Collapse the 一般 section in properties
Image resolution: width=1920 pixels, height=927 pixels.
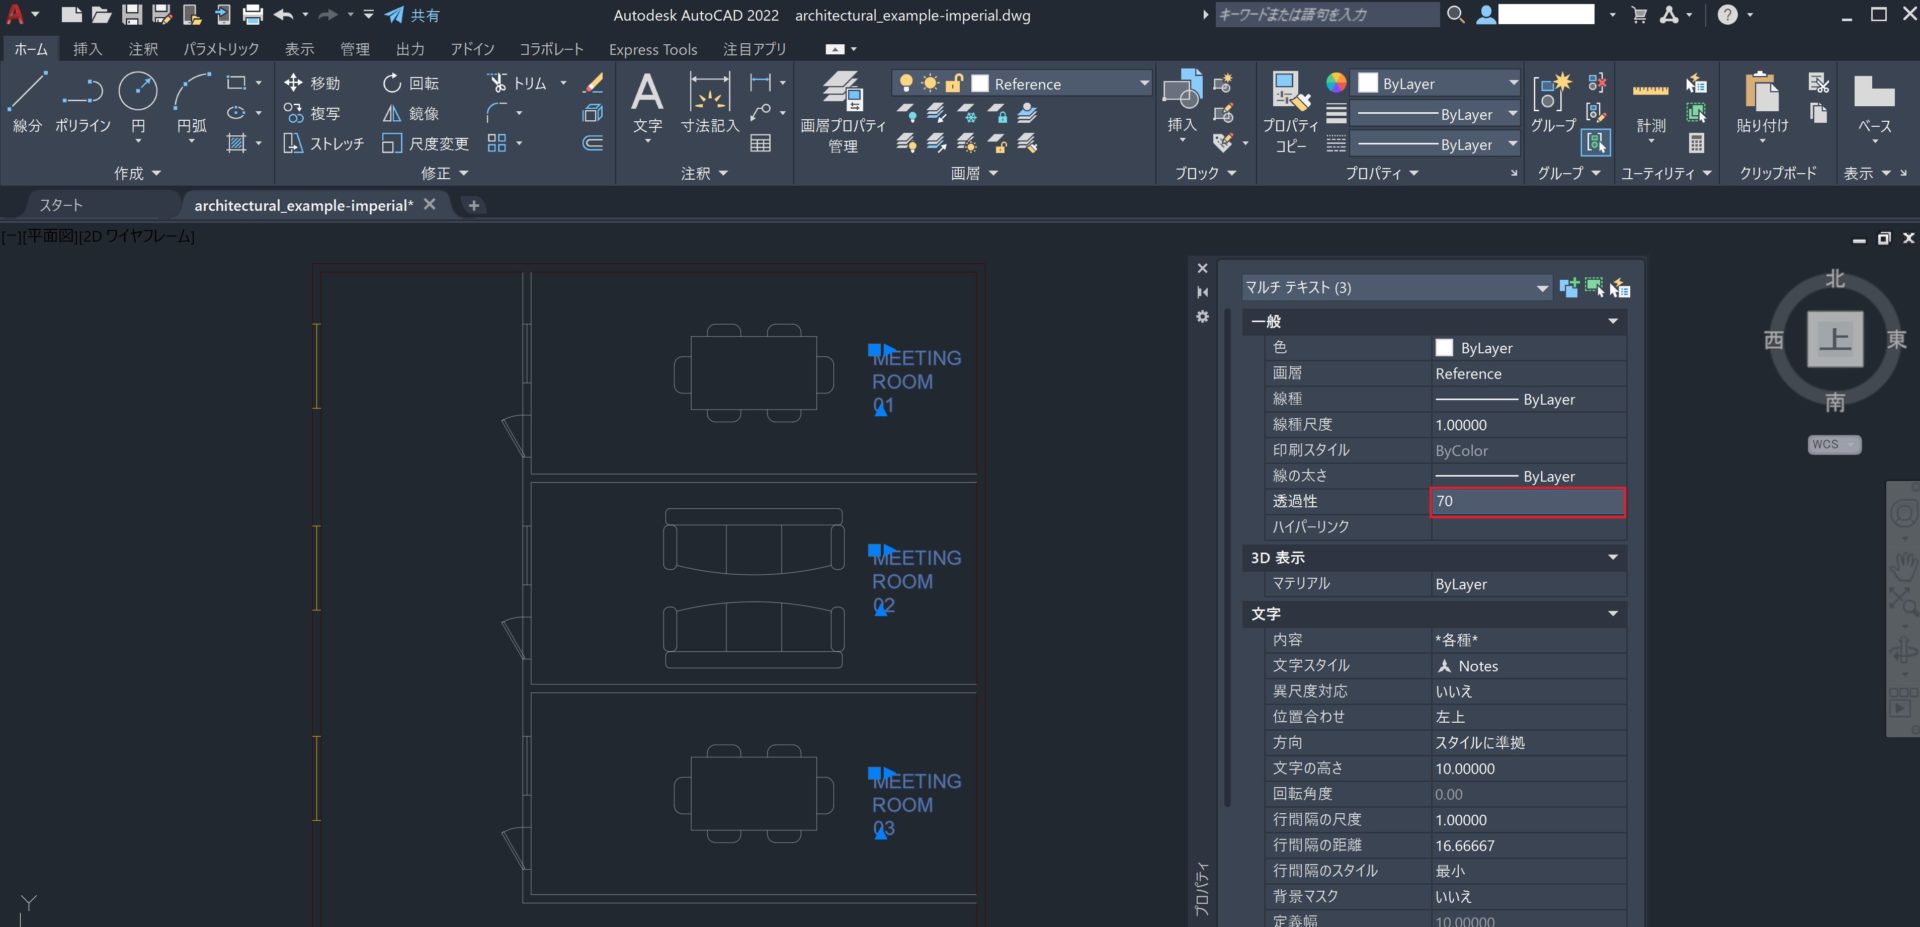(1612, 321)
